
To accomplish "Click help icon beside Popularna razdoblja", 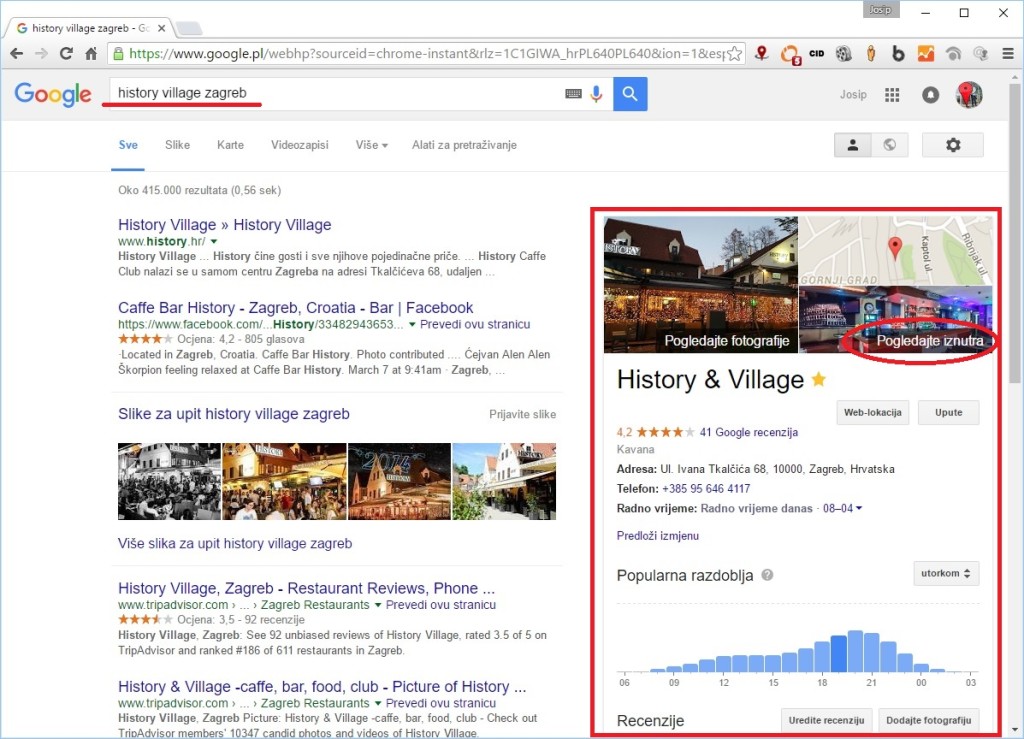I will pyautogui.click(x=767, y=575).
